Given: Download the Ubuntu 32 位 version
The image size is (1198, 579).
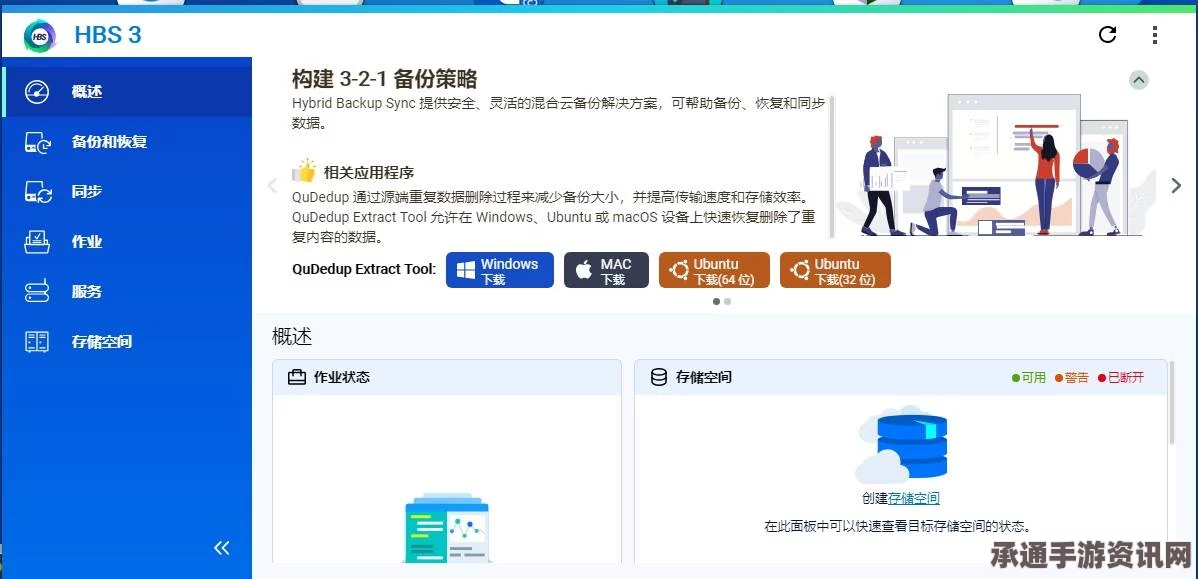Looking at the screenshot, I should pos(835,270).
